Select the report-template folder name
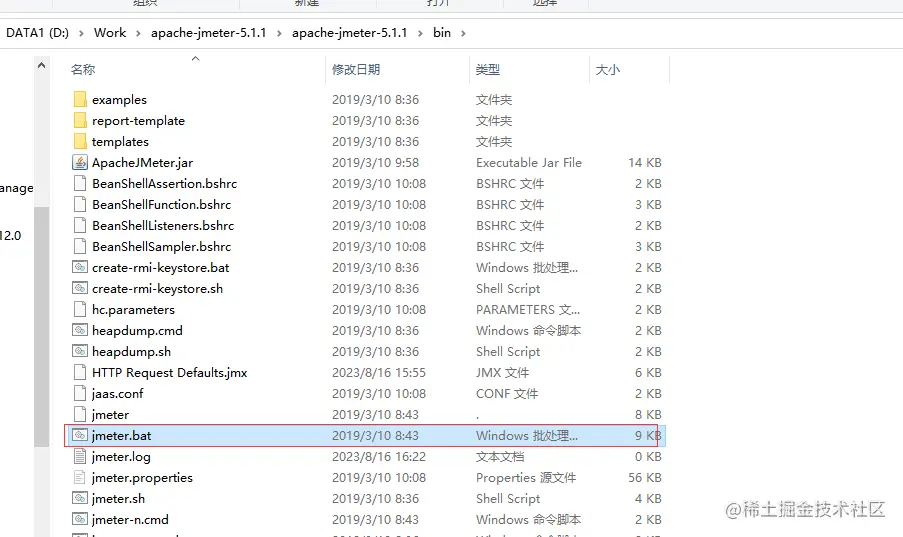 [x=138, y=121]
